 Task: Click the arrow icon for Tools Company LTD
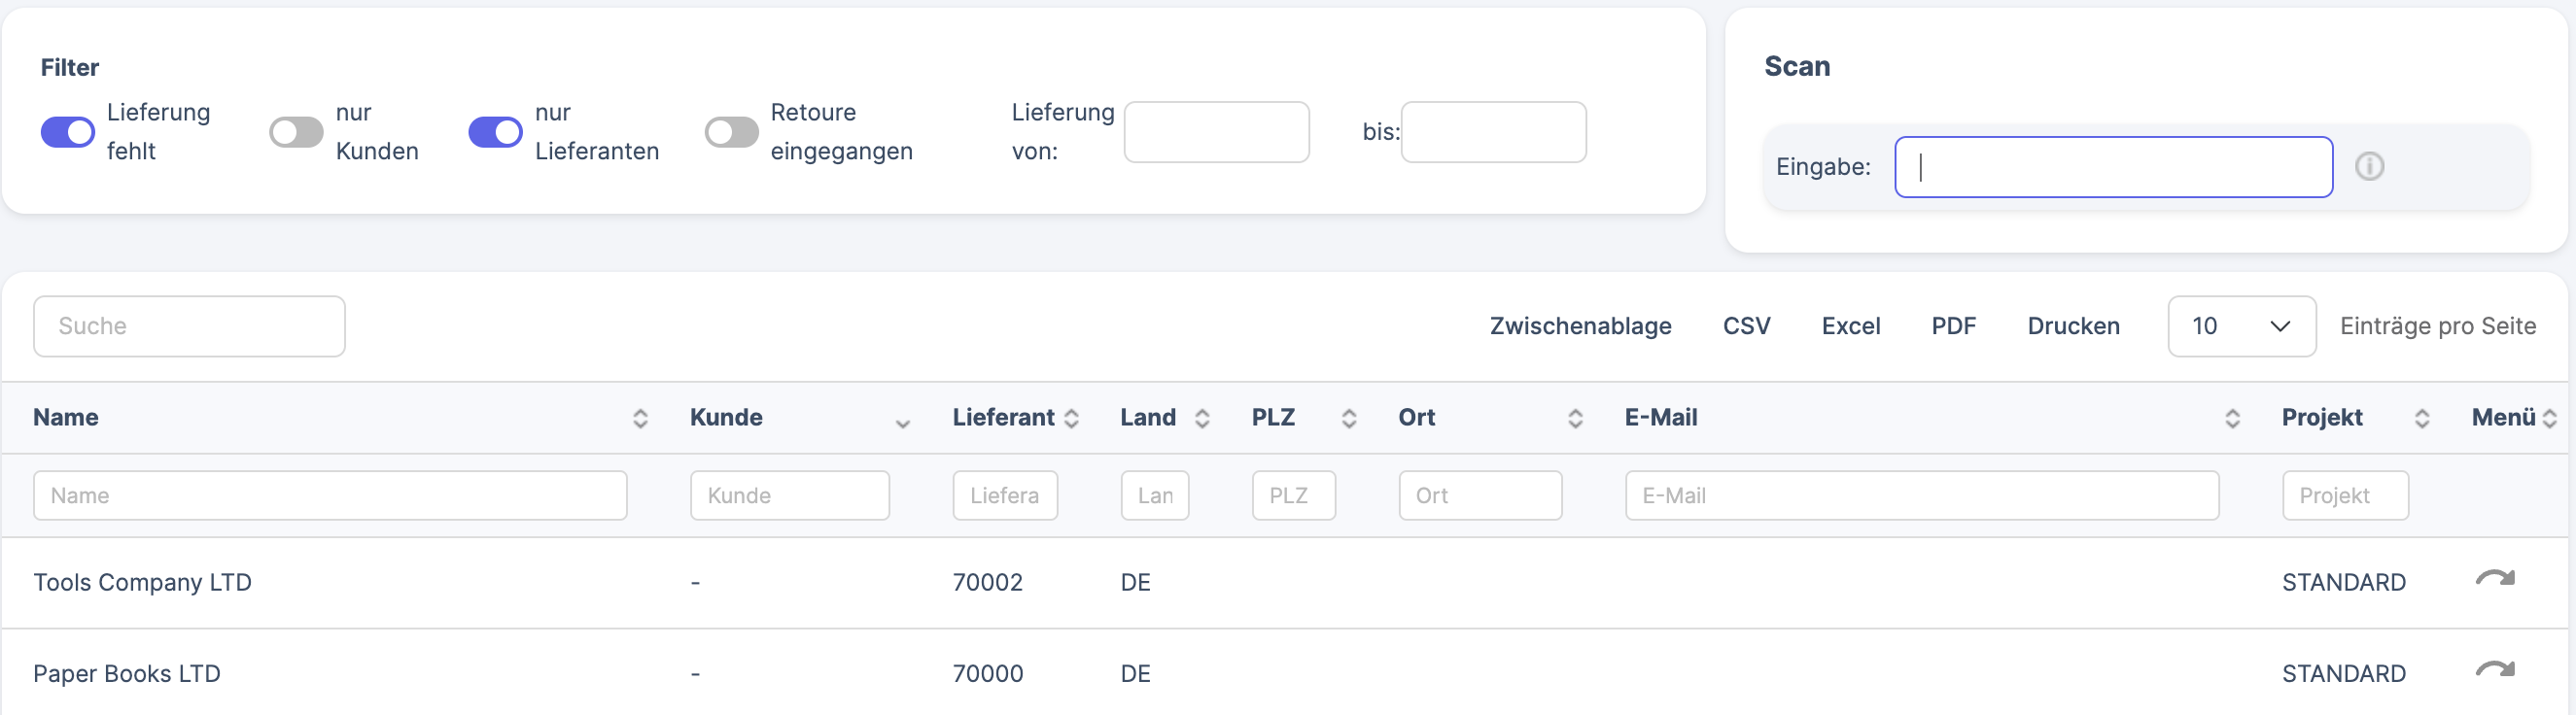pyautogui.click(x=2495, y=579)
